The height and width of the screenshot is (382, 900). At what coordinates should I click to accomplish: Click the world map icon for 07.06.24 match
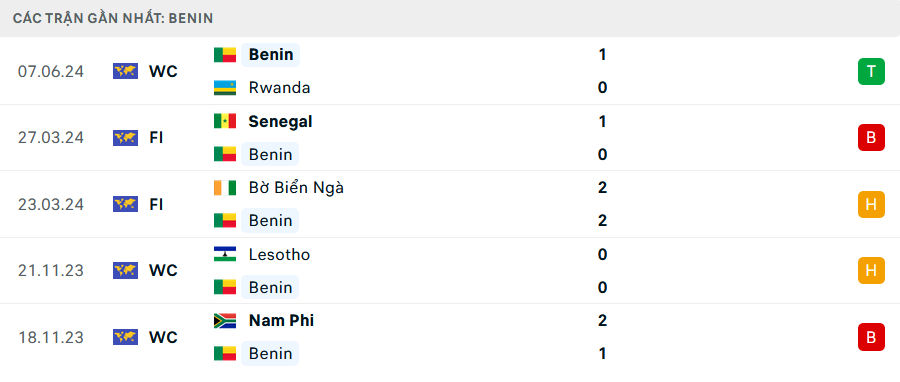125,71
